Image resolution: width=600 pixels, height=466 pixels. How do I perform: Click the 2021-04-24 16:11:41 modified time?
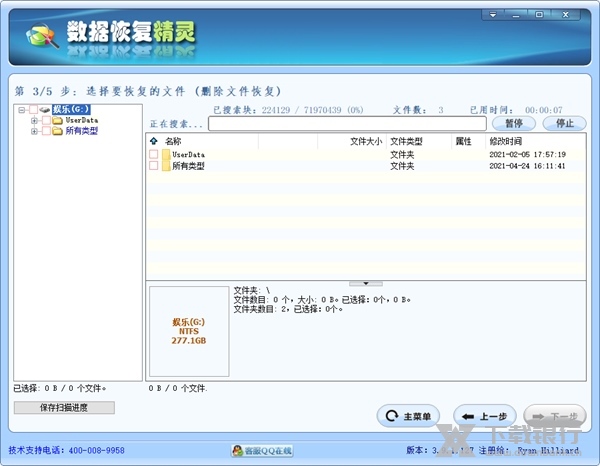click(x=527, y=166)
